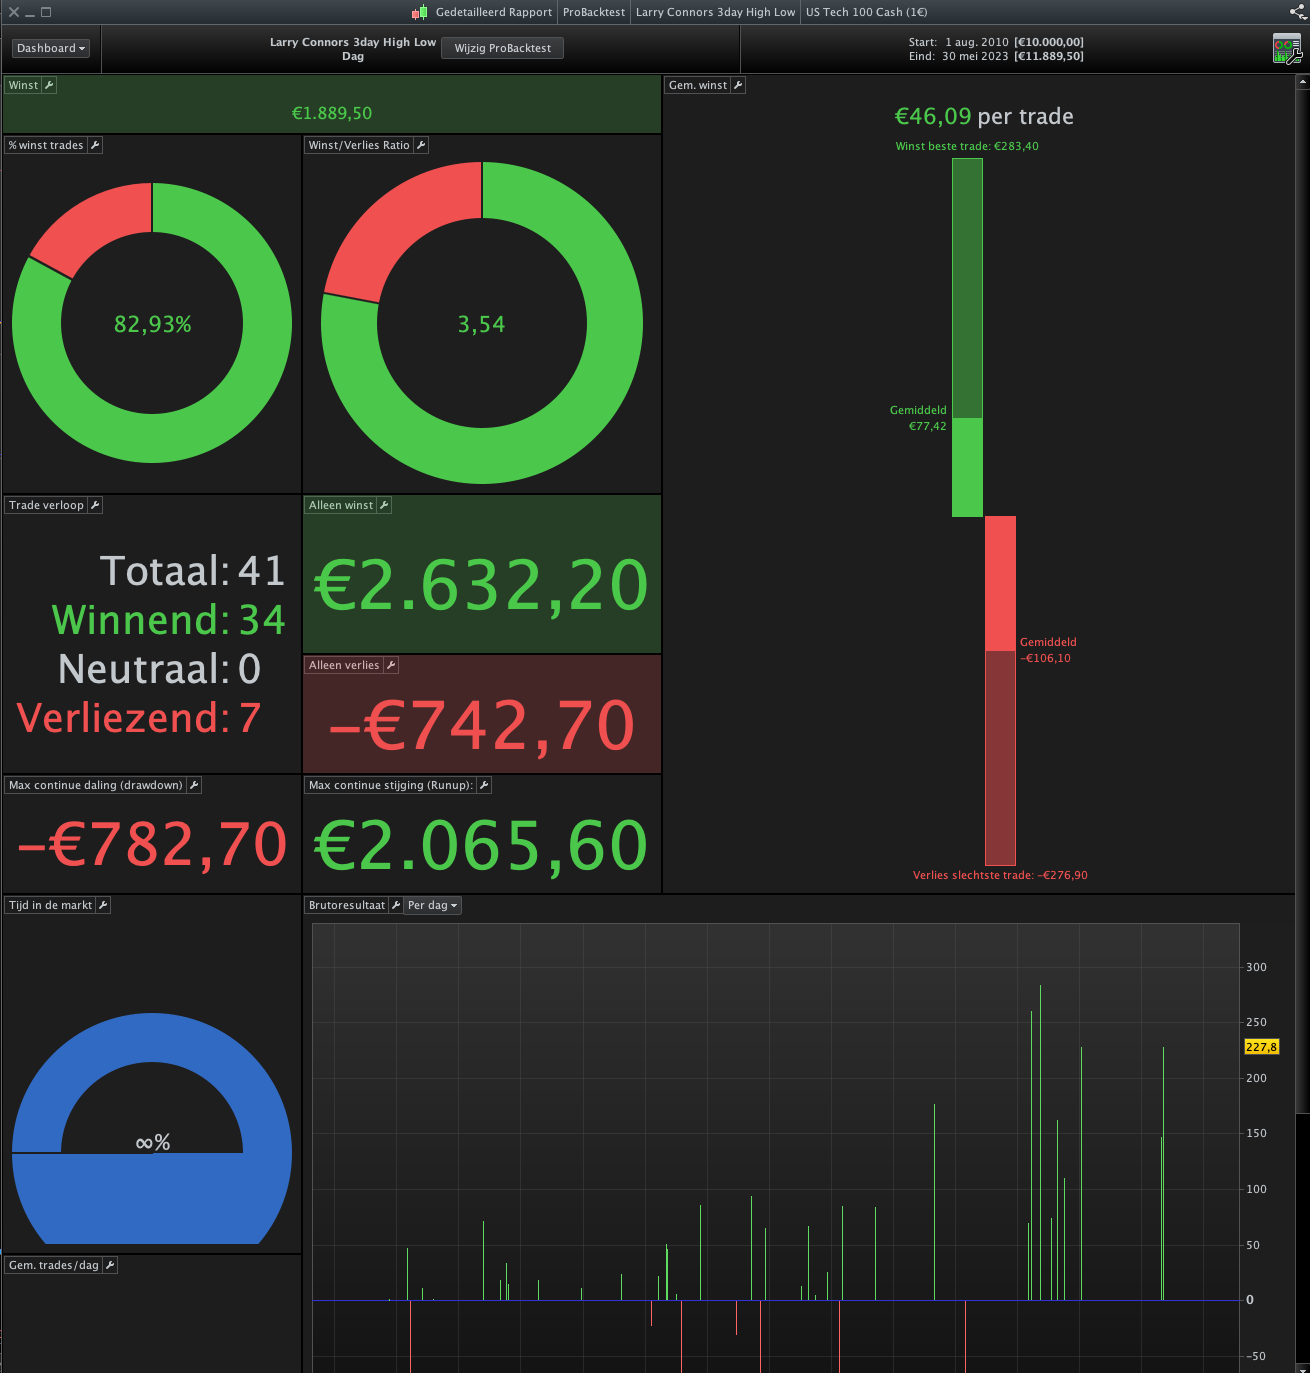The image size is (1310, 1373).
Task: Open Winst/Verlies Ratio wrench settings
Action: pos(421,145)
